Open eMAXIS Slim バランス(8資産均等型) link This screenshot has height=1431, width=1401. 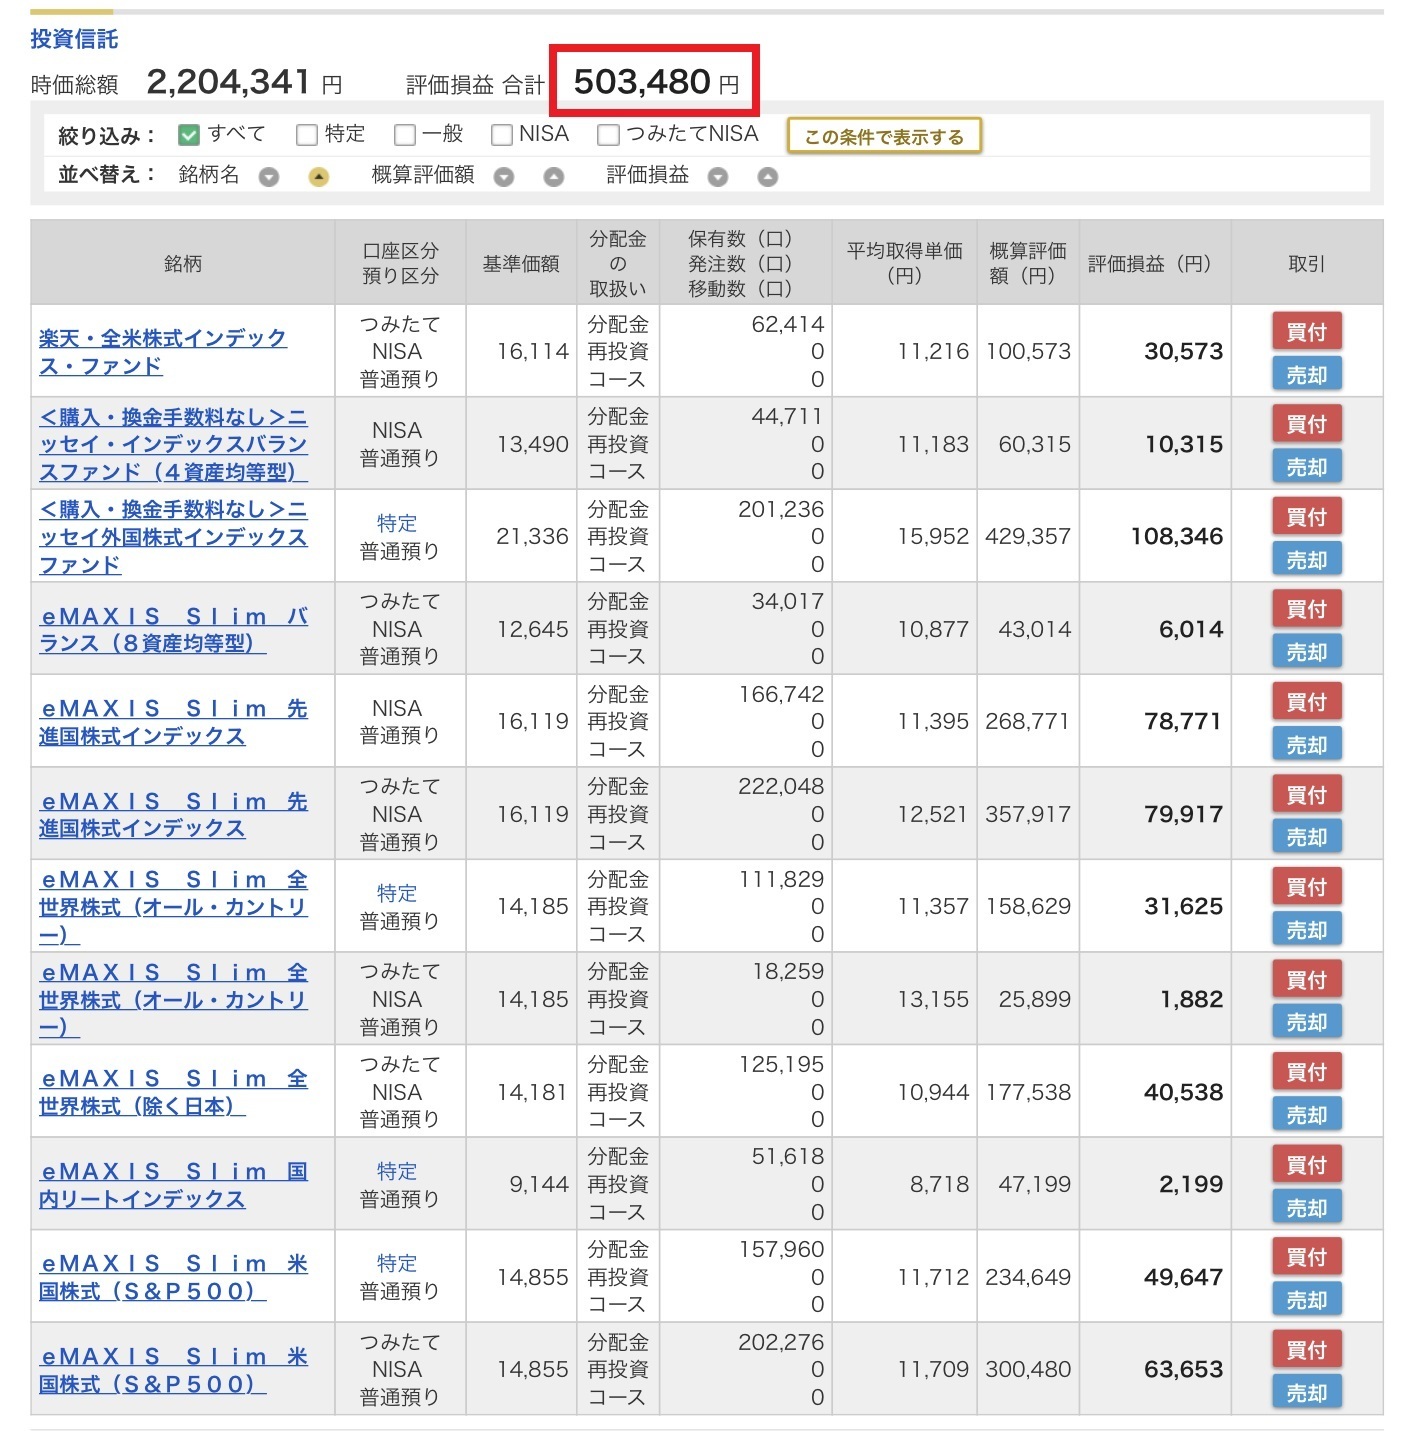[172, 629]
